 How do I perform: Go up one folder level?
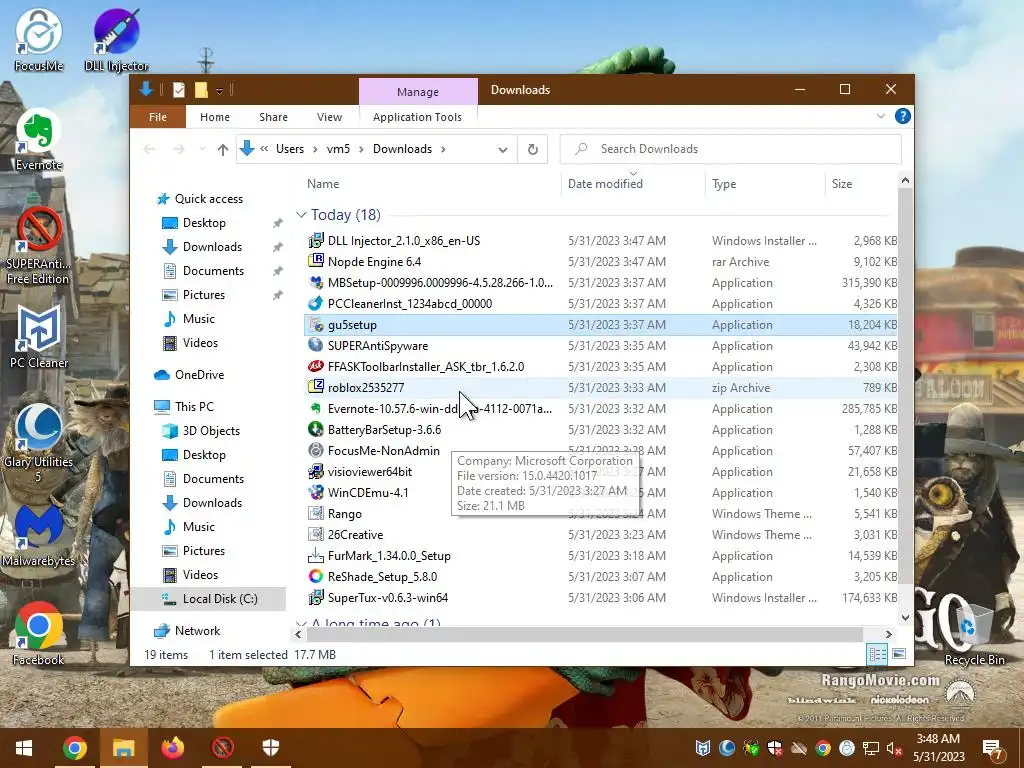pos(223,150)
